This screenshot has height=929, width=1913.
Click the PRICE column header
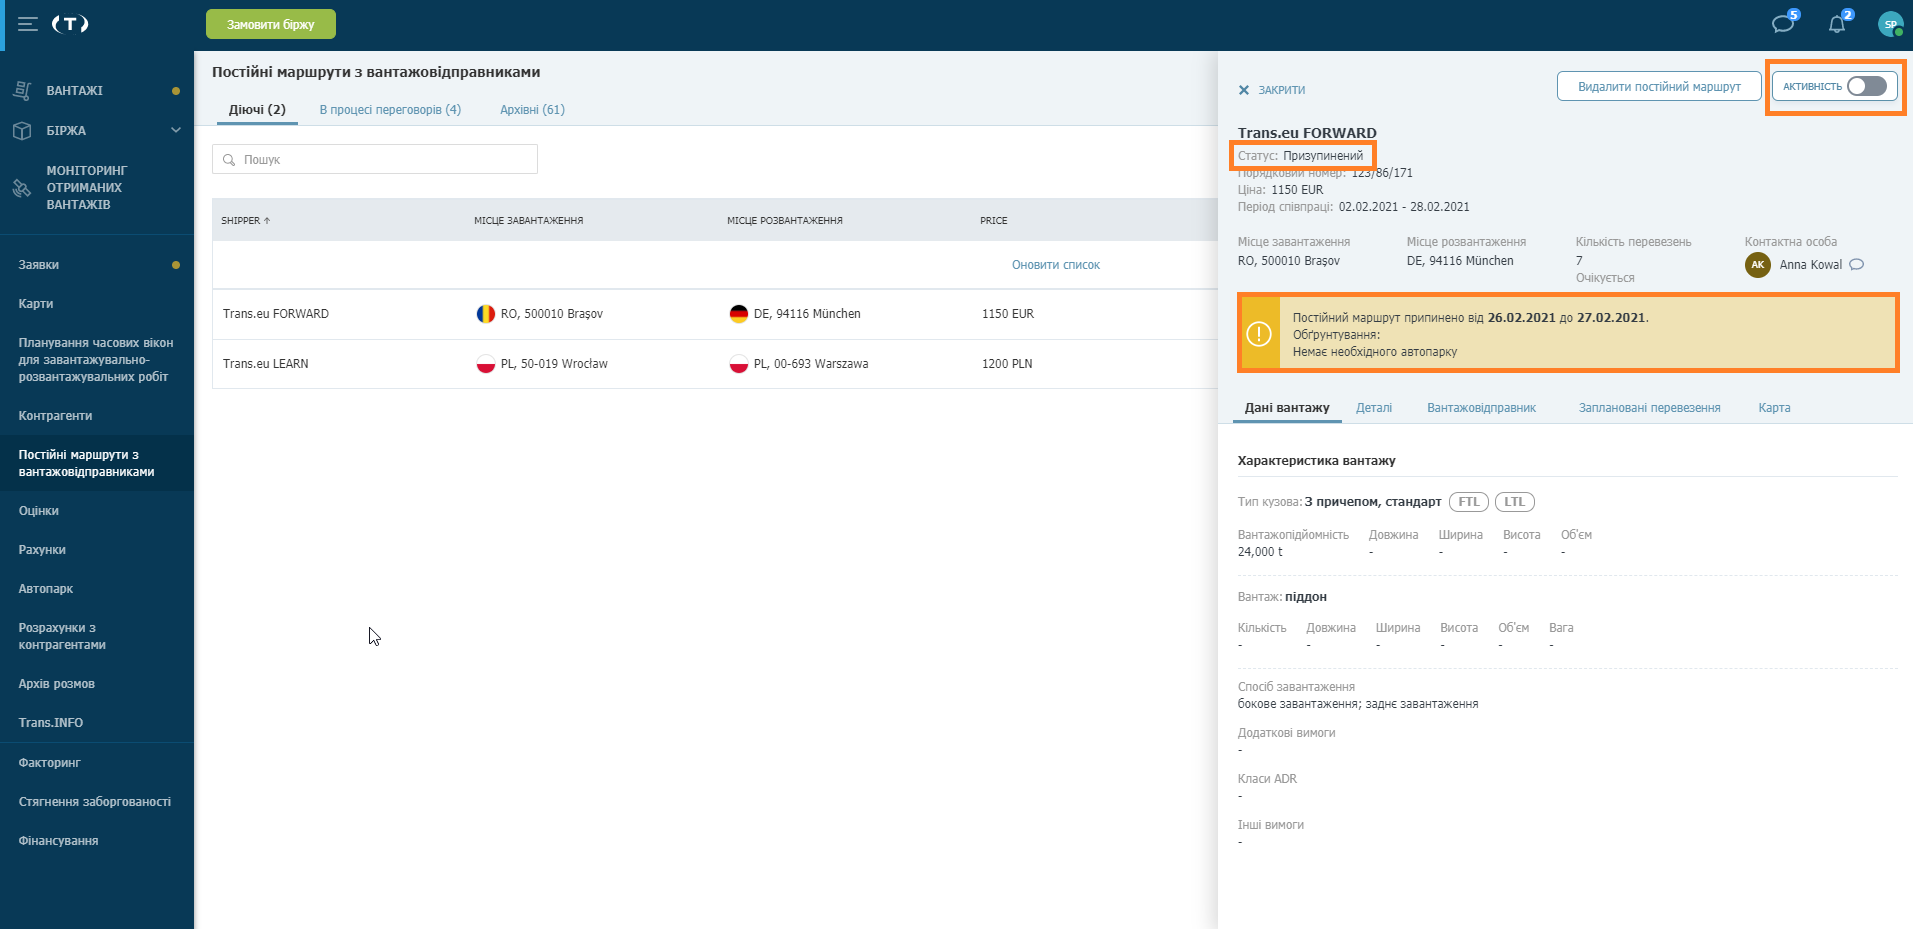(993, 220)
